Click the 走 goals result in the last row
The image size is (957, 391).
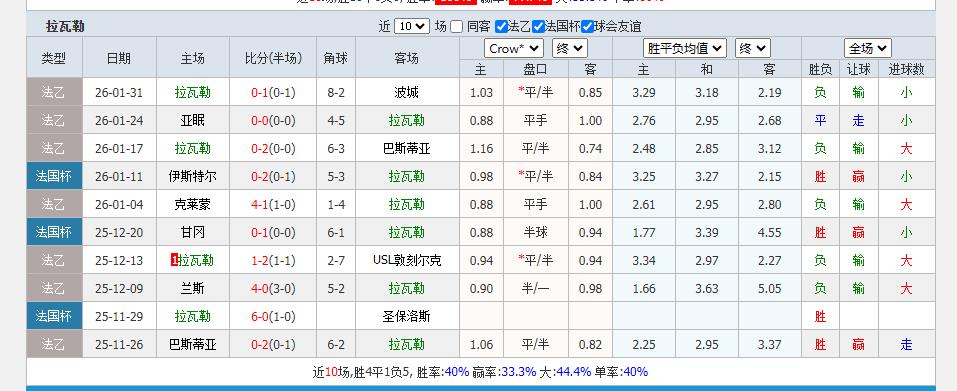906,345
